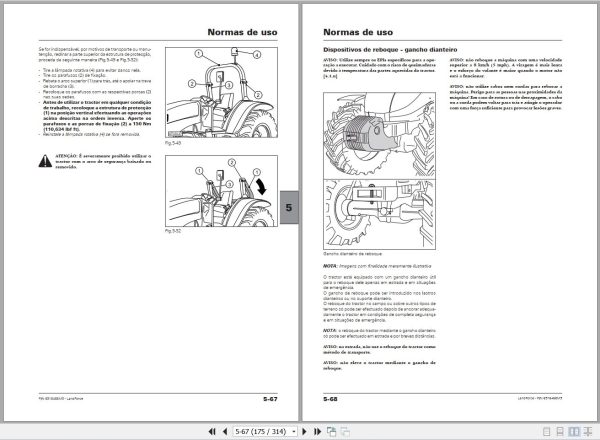The width and height of the screenshot is (600, 440).
Task: Switch to single page view
Action: [x=547, y=432]
